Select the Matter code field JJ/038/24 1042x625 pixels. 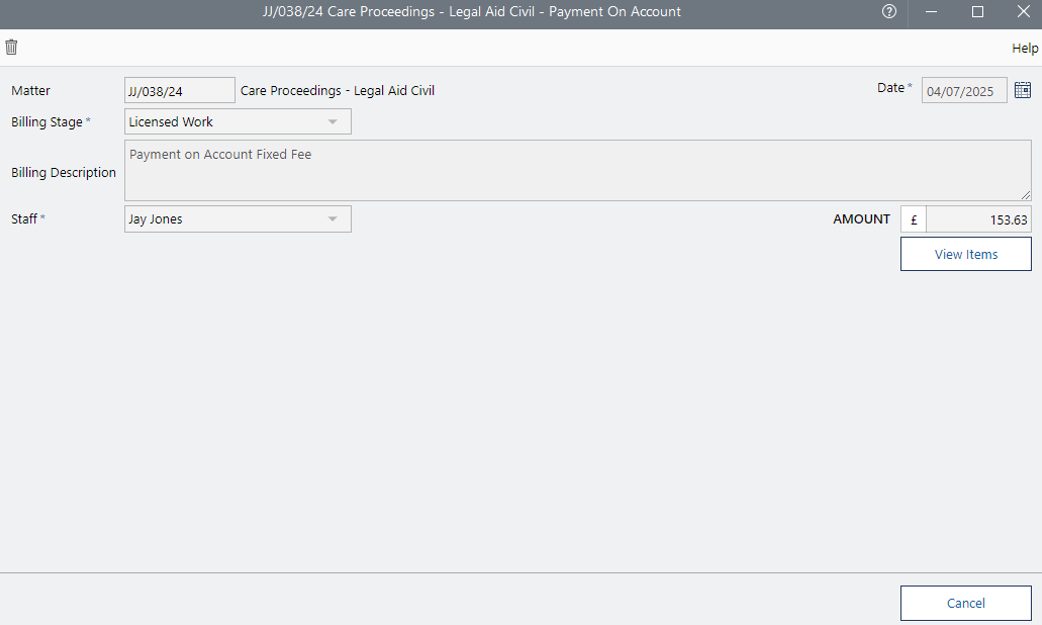point(179,91)
